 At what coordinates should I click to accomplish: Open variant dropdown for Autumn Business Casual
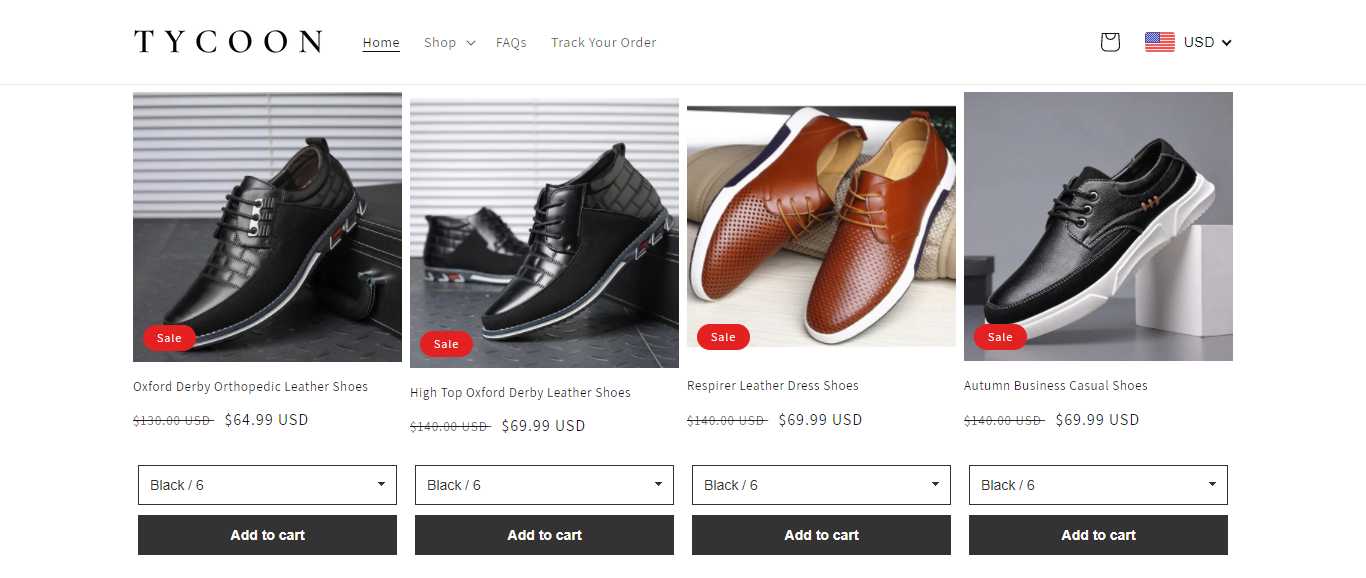point(1098,485)
